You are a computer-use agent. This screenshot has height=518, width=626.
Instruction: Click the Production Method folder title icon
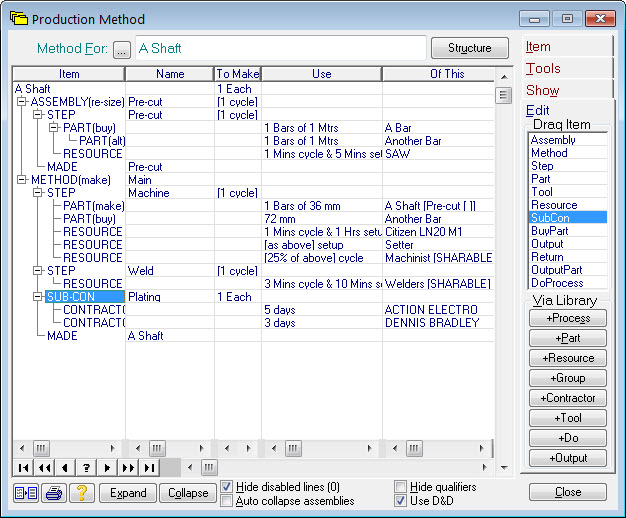[19, 19]
